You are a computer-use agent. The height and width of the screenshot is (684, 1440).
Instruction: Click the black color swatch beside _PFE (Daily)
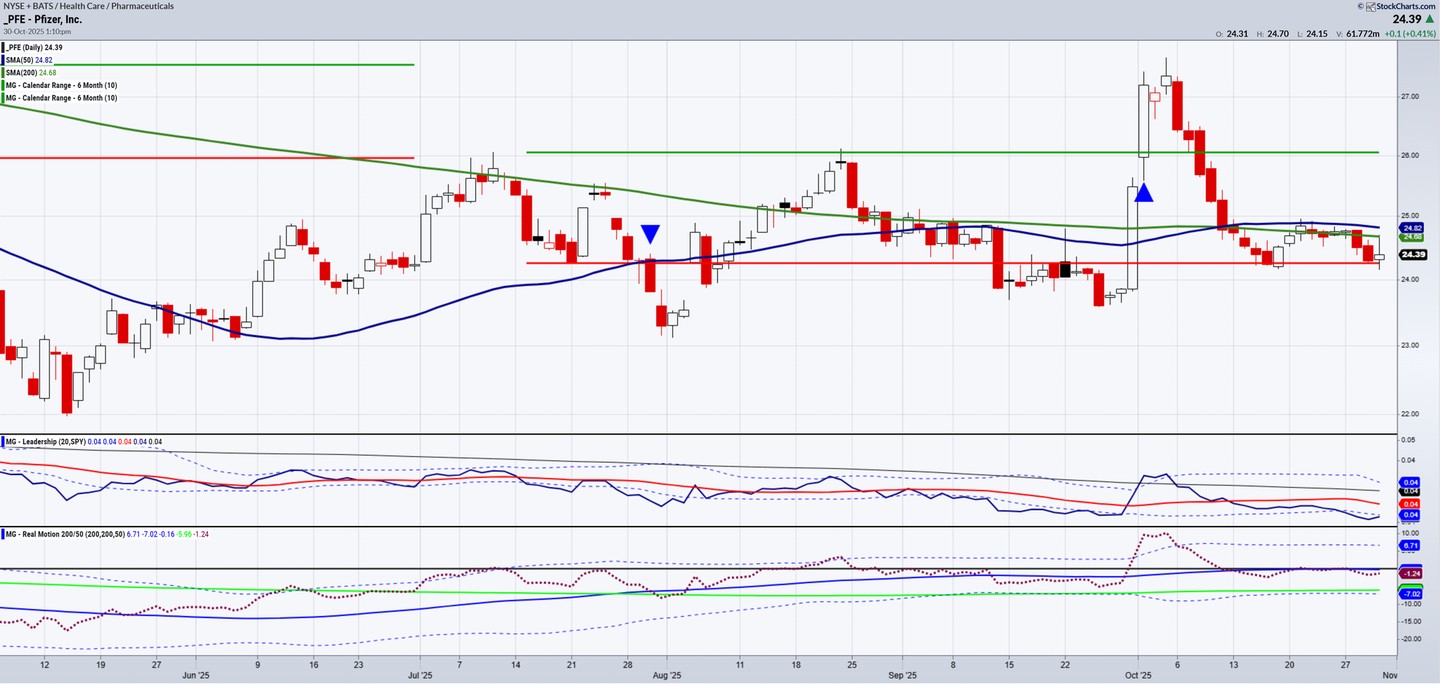point(4,47)
